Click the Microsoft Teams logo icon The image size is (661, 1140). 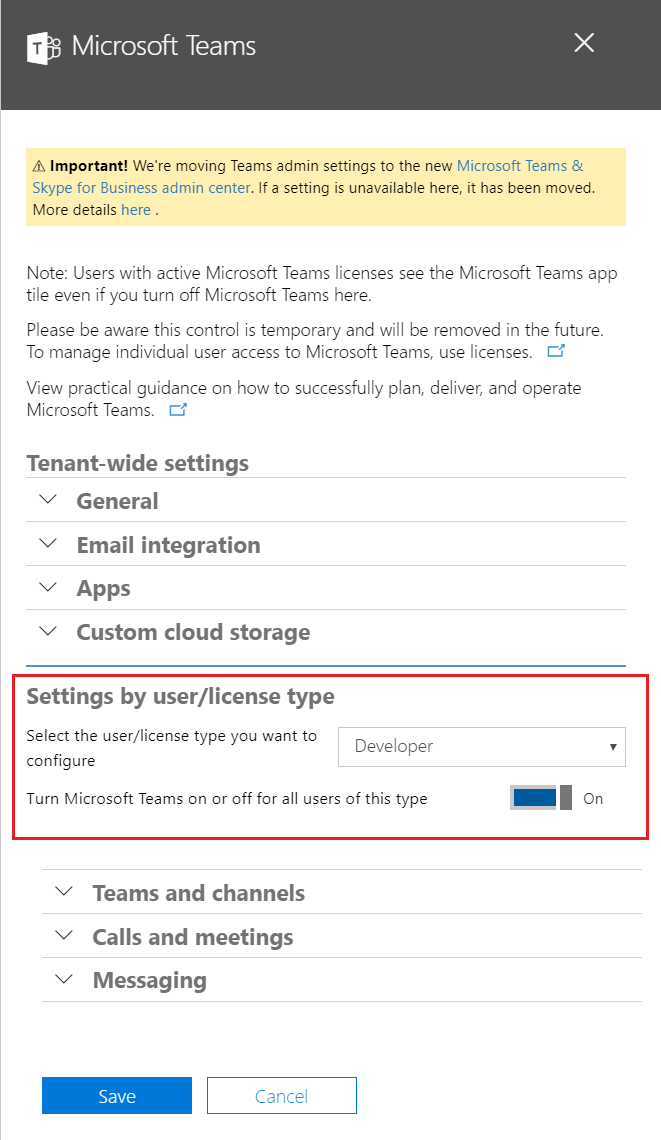pos(44,46)
